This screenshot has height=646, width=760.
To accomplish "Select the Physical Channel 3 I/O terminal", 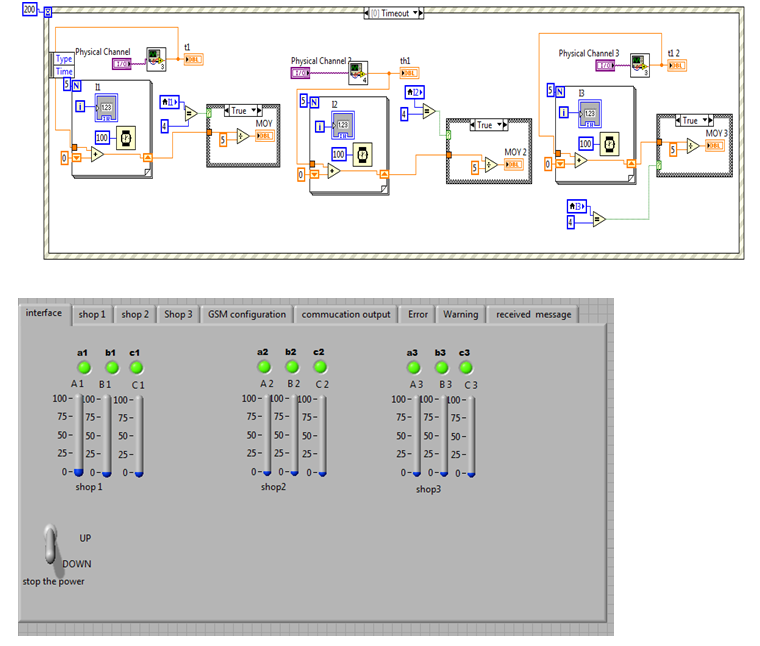I will [x=605, y=65].
